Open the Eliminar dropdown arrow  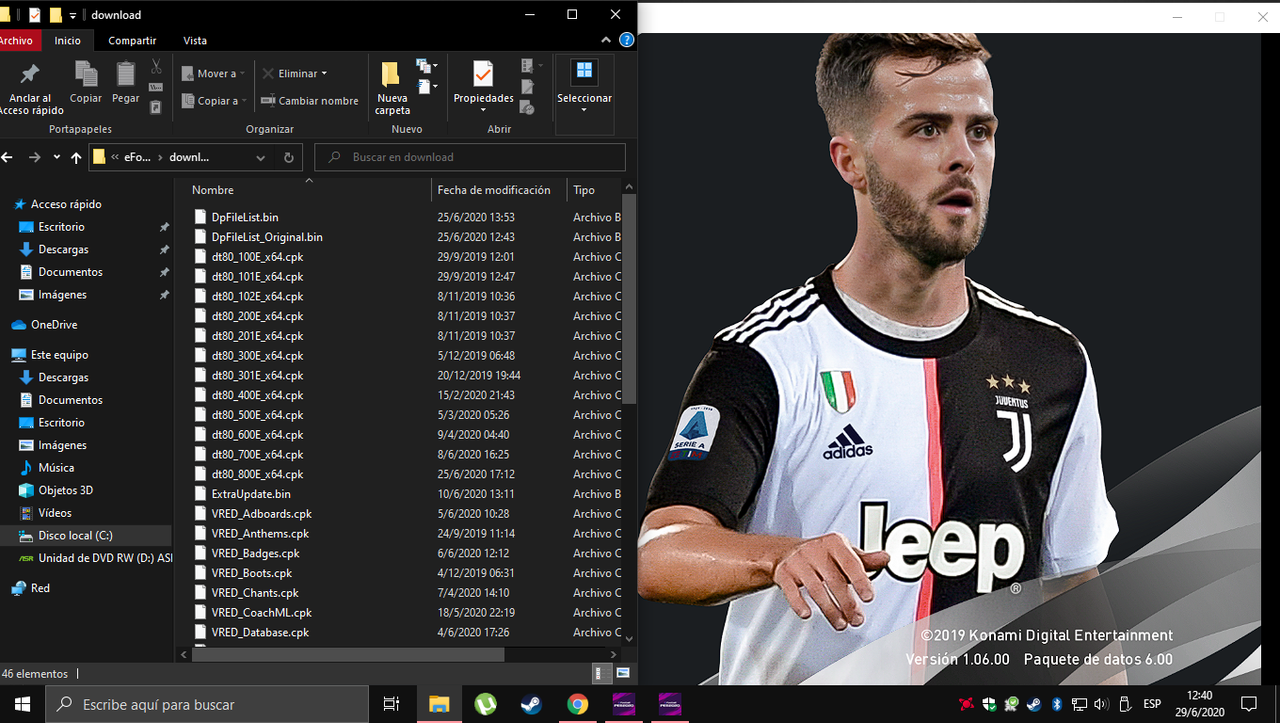coord(324,74)
